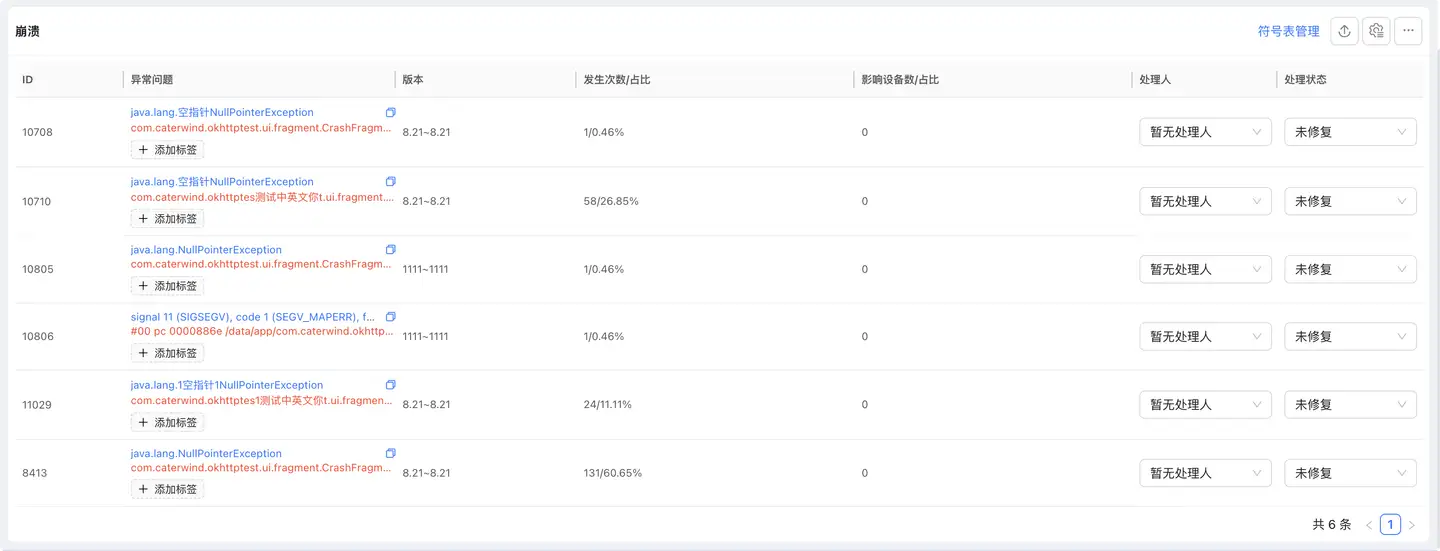
Task: Open handler dropdown in row 8413
Action: pyautogui.click(x=1205, y=473)
